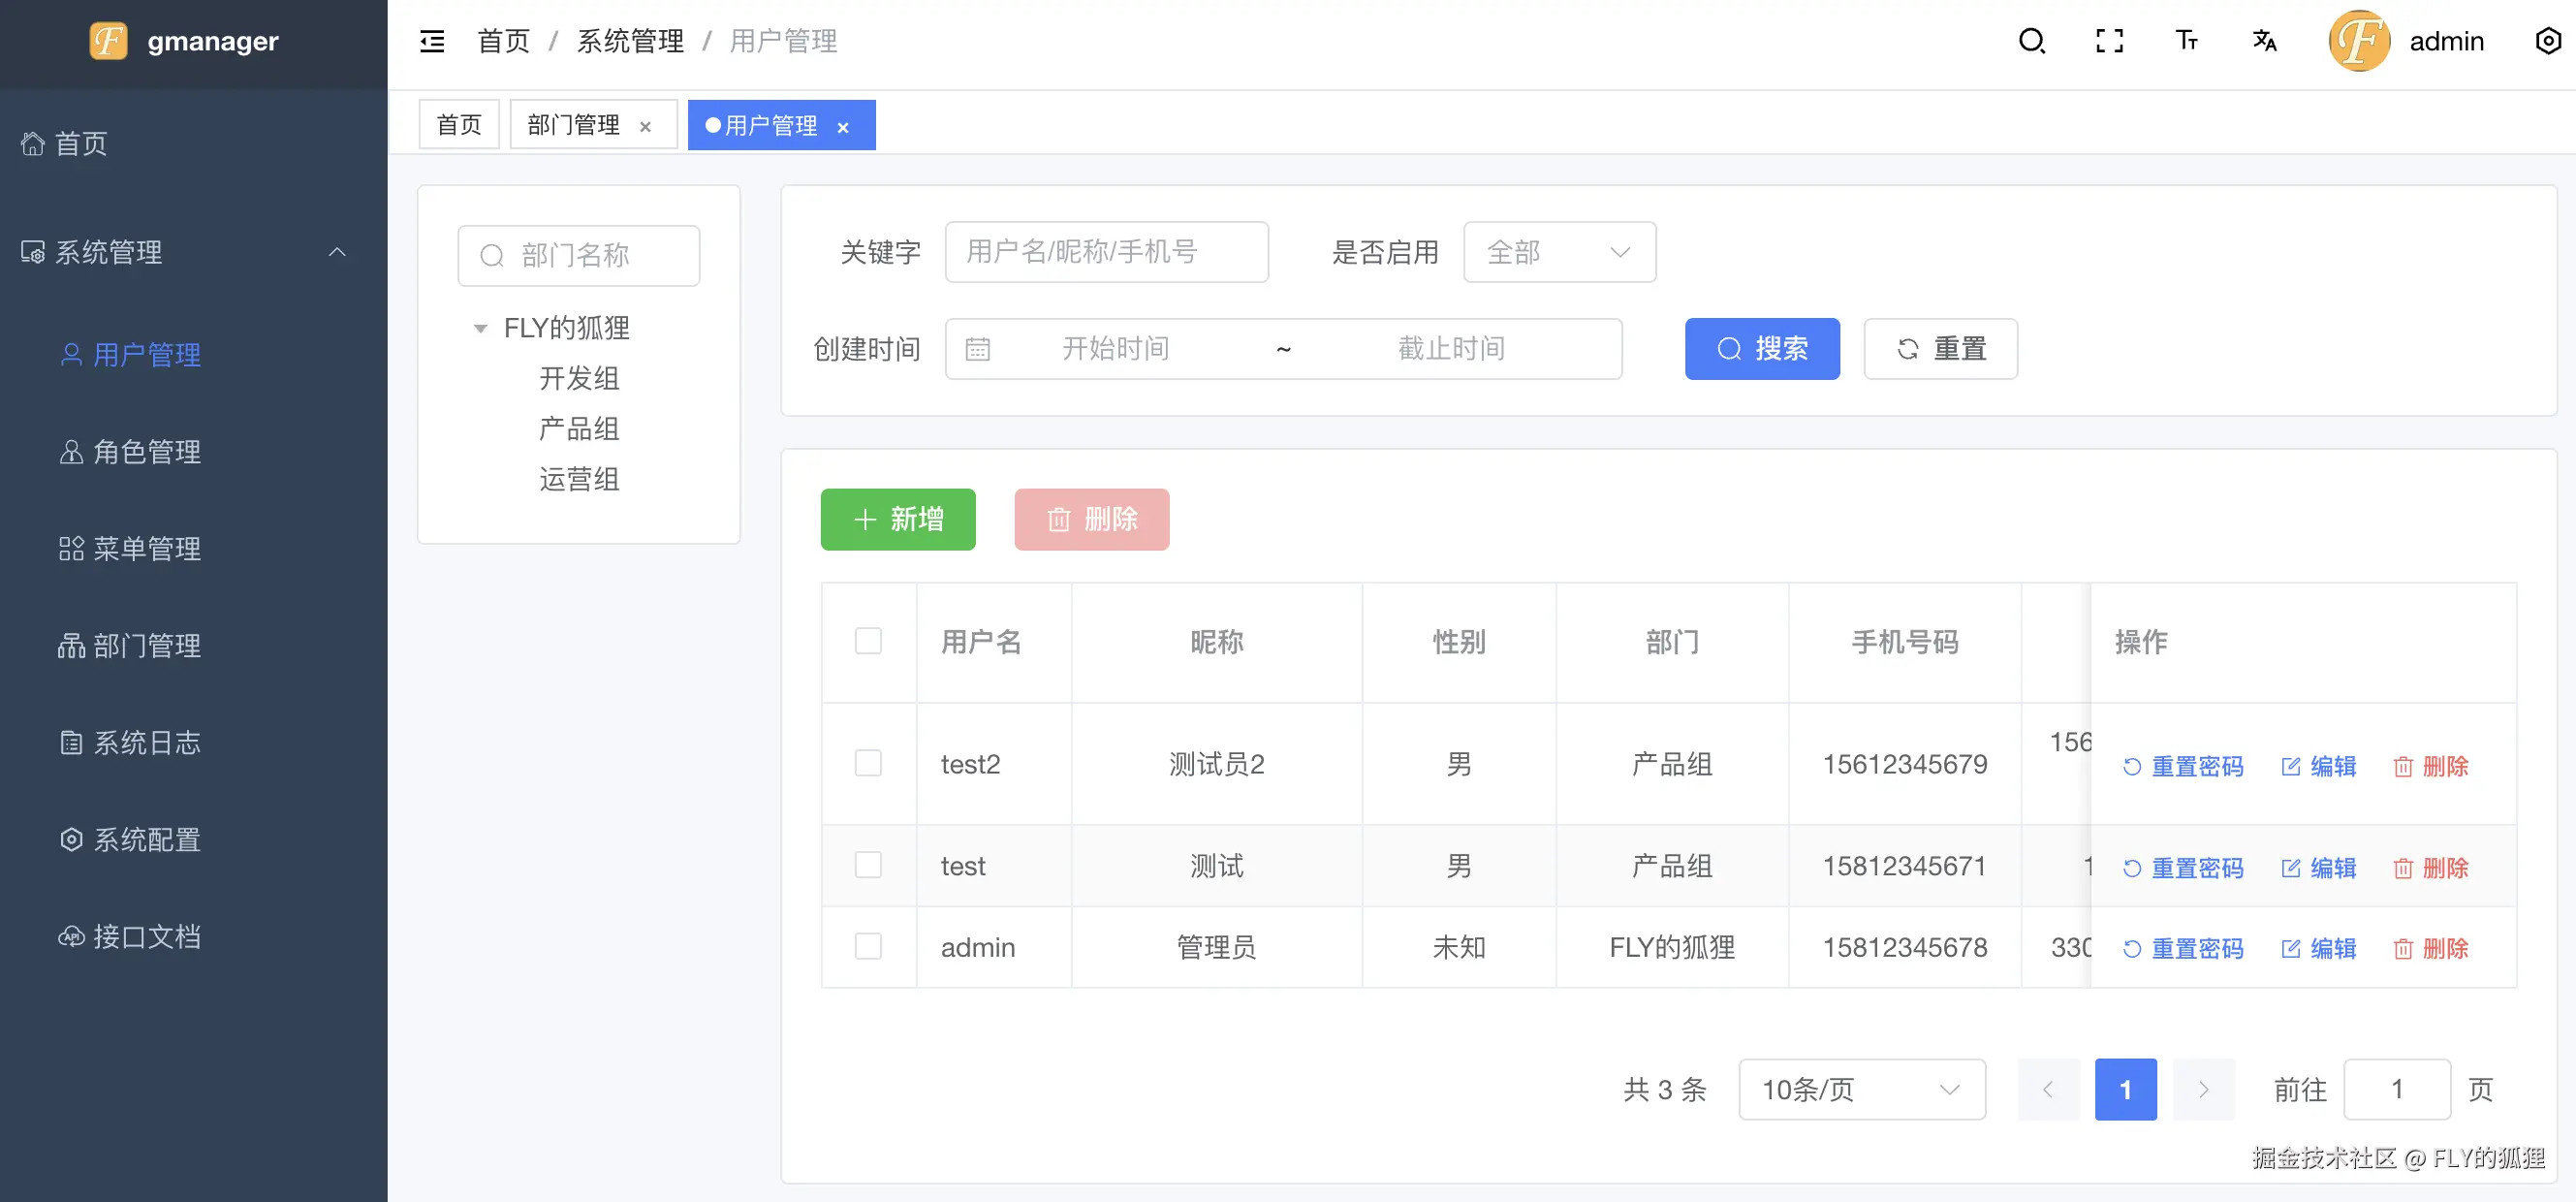Collapse the FLY的狐狸 department tree node
The height and width of the screenshot is (1202, 2576).
pos(480,328)
